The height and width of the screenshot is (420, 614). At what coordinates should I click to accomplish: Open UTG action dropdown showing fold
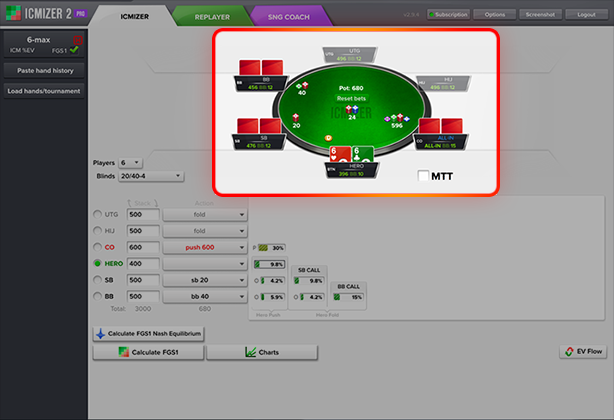tap(205, 215)
